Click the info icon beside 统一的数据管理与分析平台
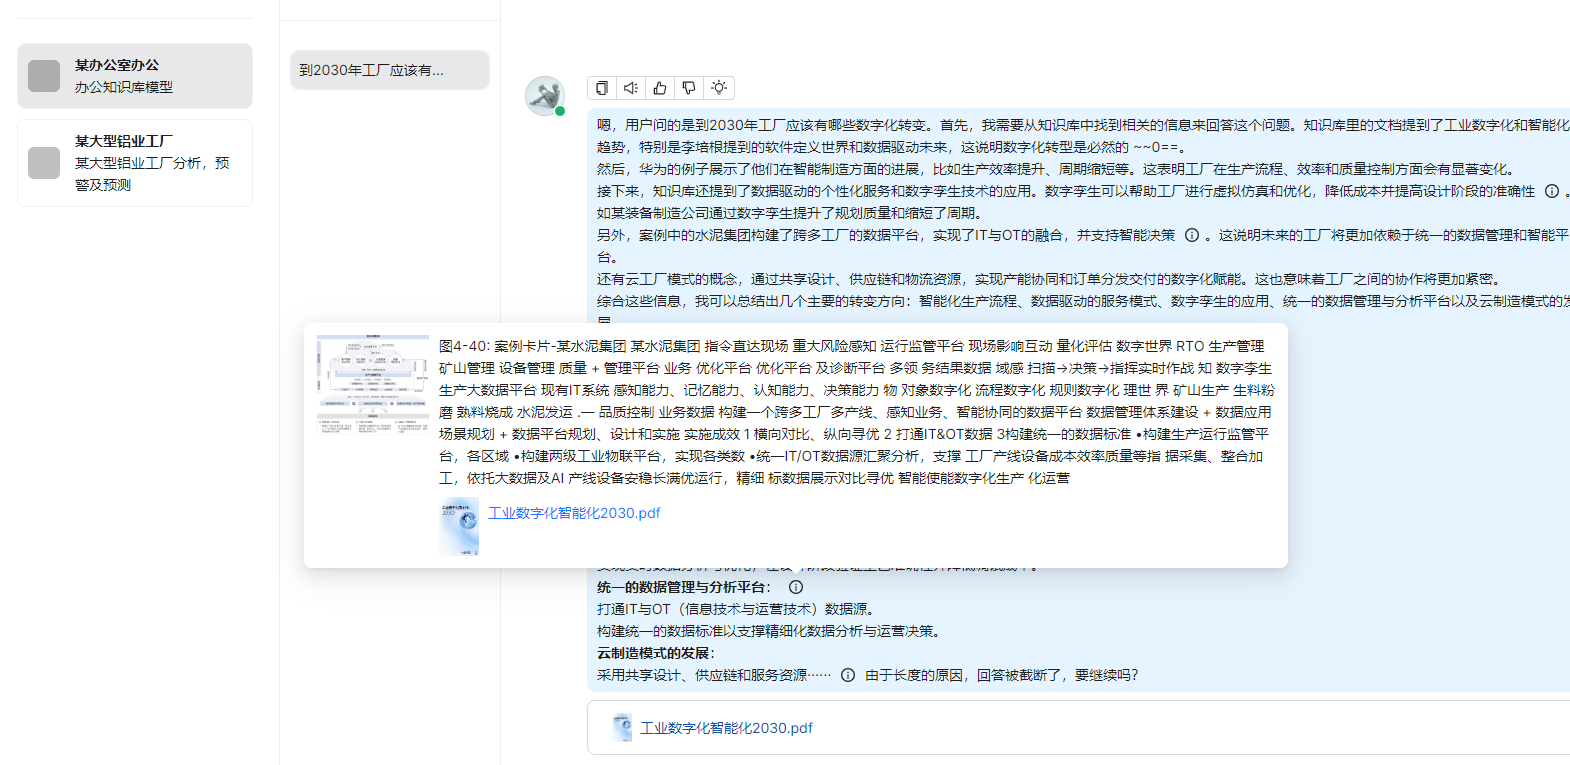 click(x=796, y=587)
